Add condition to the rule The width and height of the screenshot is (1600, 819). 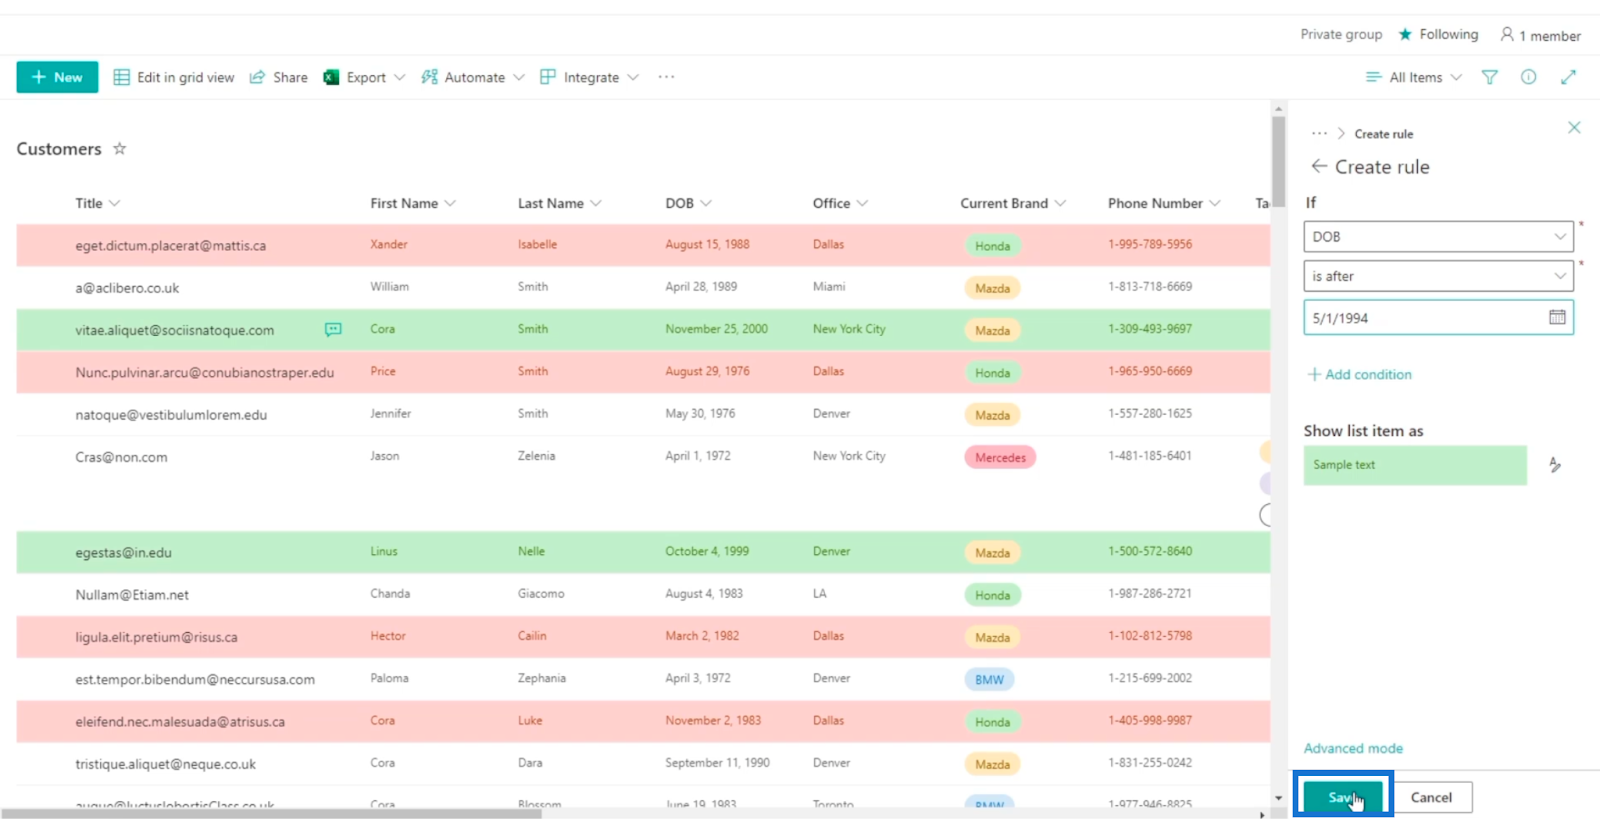click(1360, 374)
